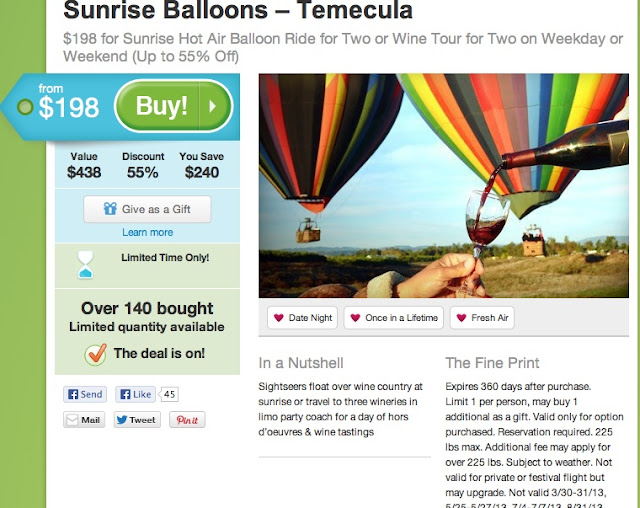Share the deal by Mail
Viewport: 640px width, 508px height.
pyautogui.click(x=85, y=420)
